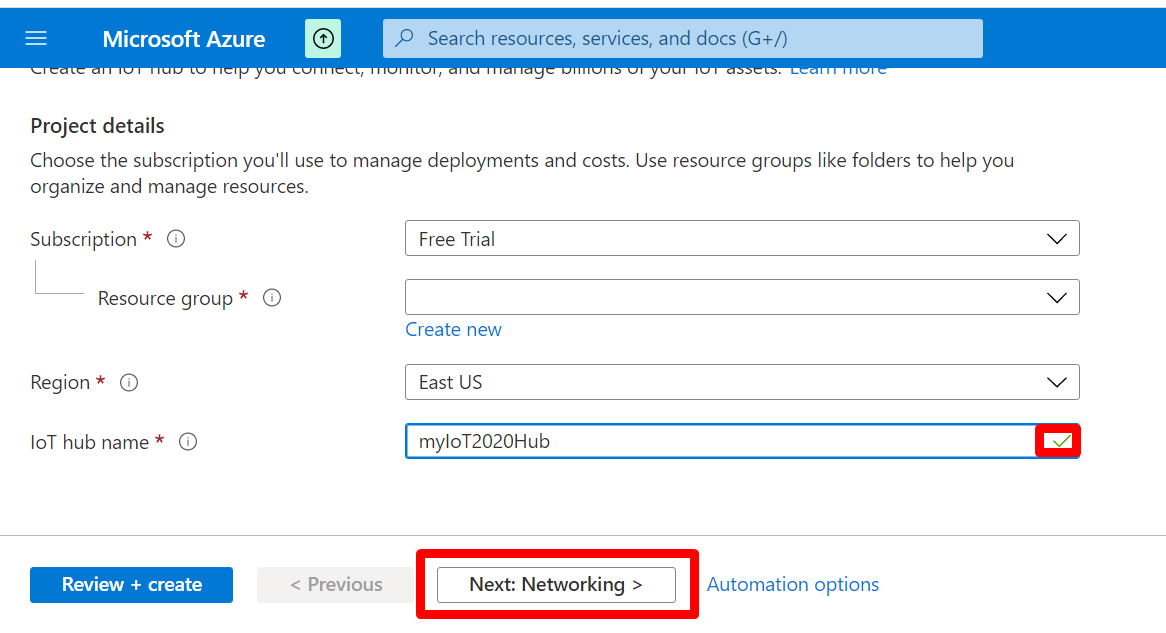This screenshot has height=633, width=1166.
Task: Click the Review + create button
Action: (x=132, y=585)
